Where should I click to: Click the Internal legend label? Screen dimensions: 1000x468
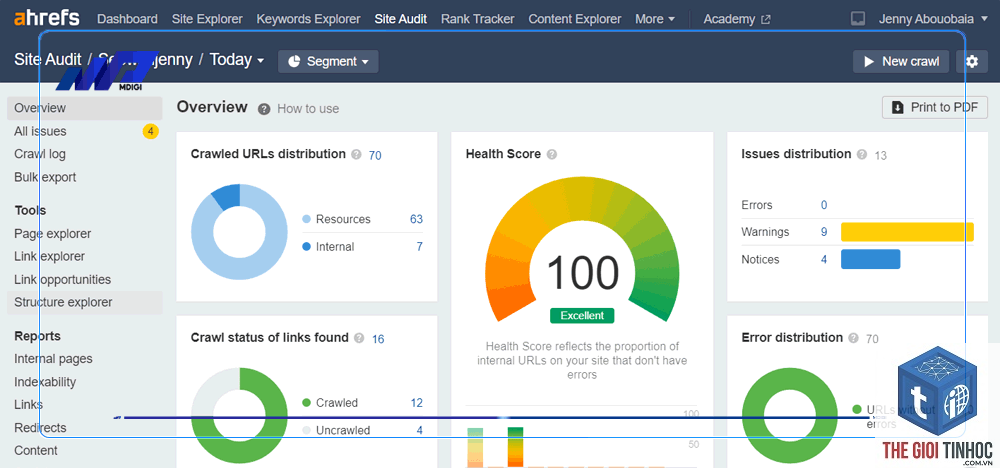tap(335, 247)
